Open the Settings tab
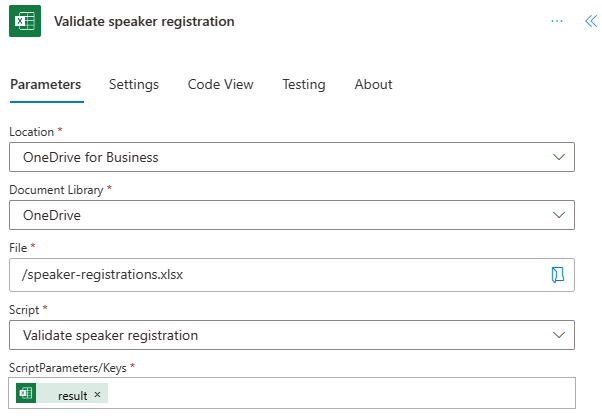The height and width of the screenshot is (420, 602). [134, 84]
